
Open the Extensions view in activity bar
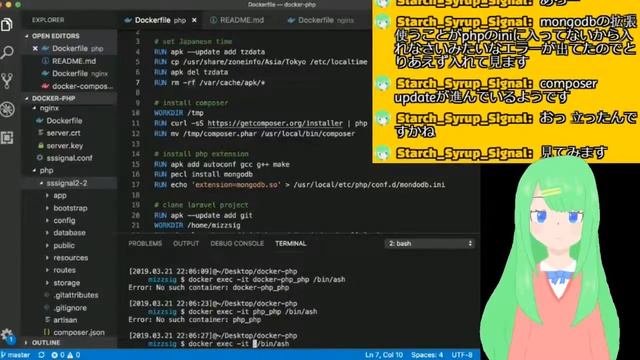pos(7,138)
